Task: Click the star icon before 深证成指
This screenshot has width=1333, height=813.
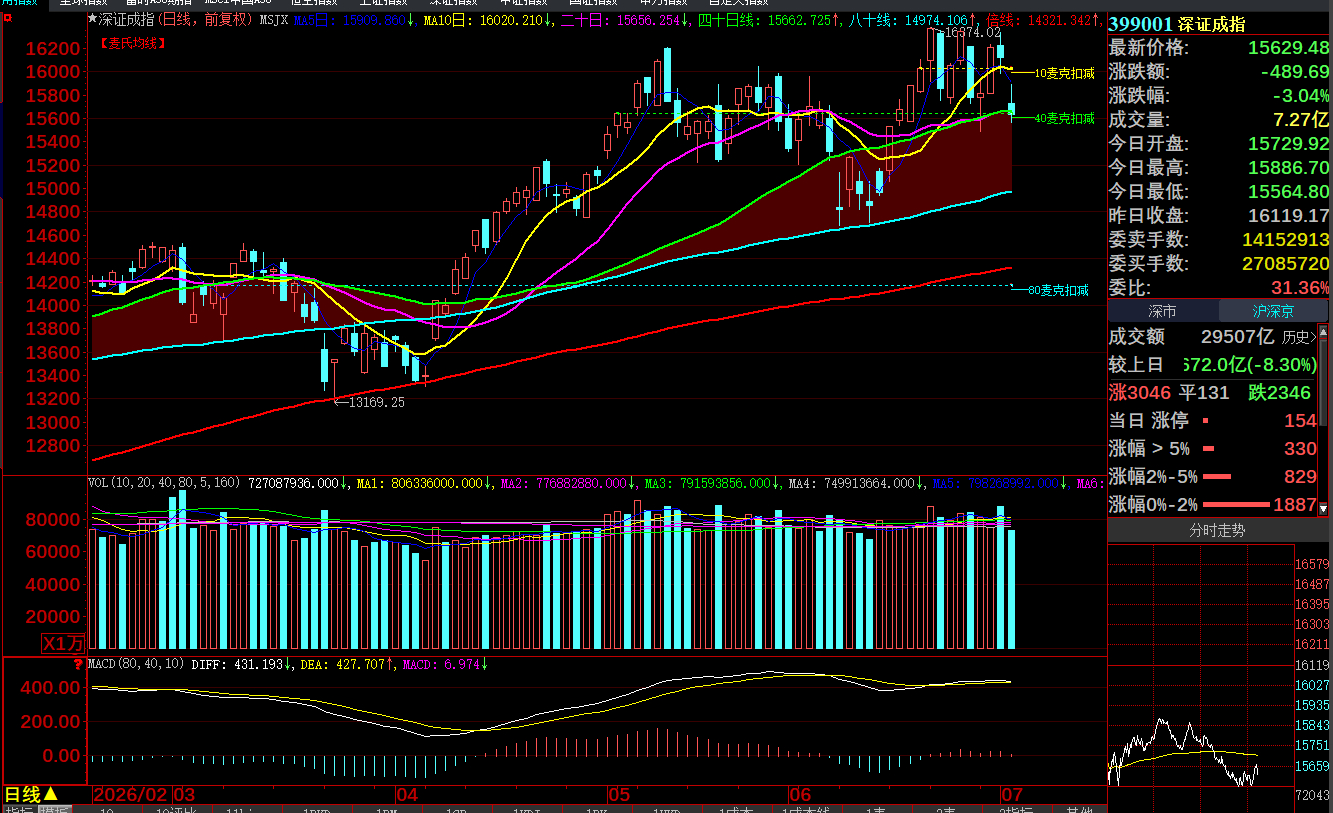Action: 93,19
